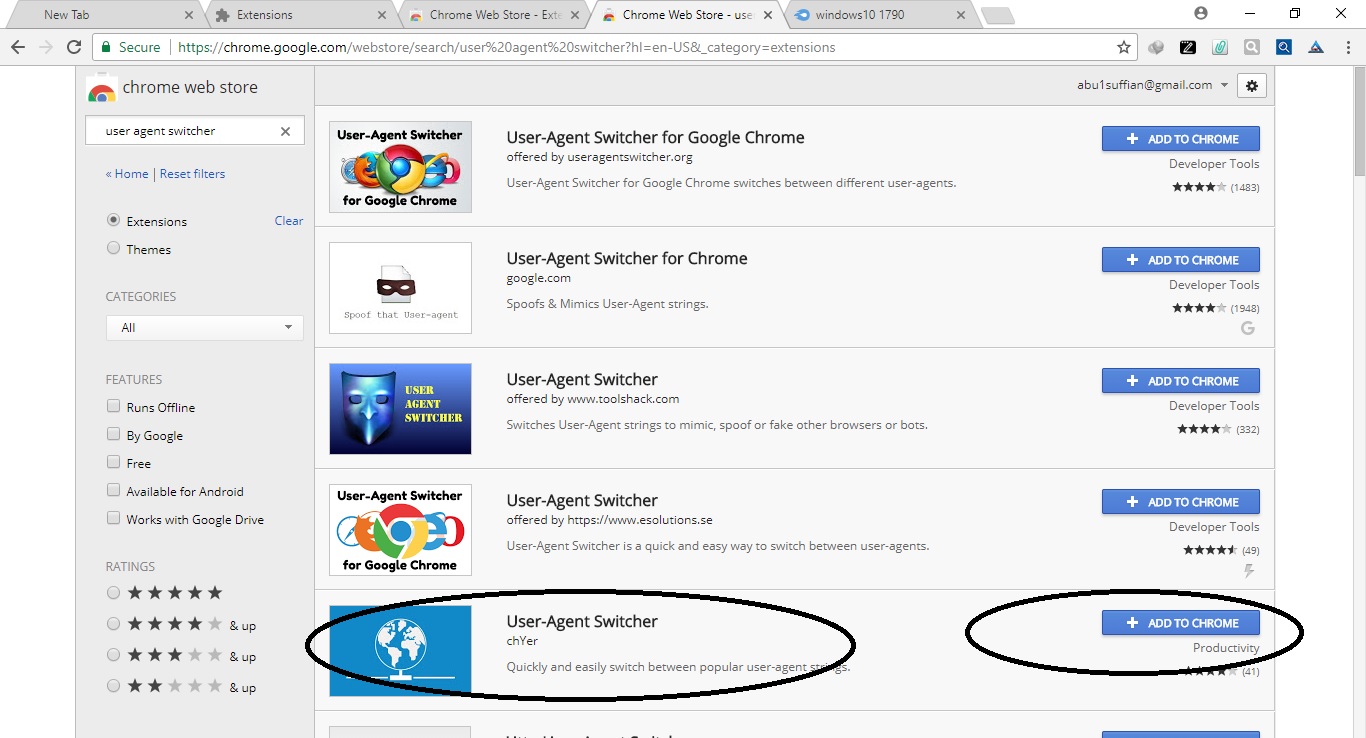The height and width of the screenshot is (738, 1366).
Task: Open the blue mask toolshack thumbnail
Action: [400, 409]
